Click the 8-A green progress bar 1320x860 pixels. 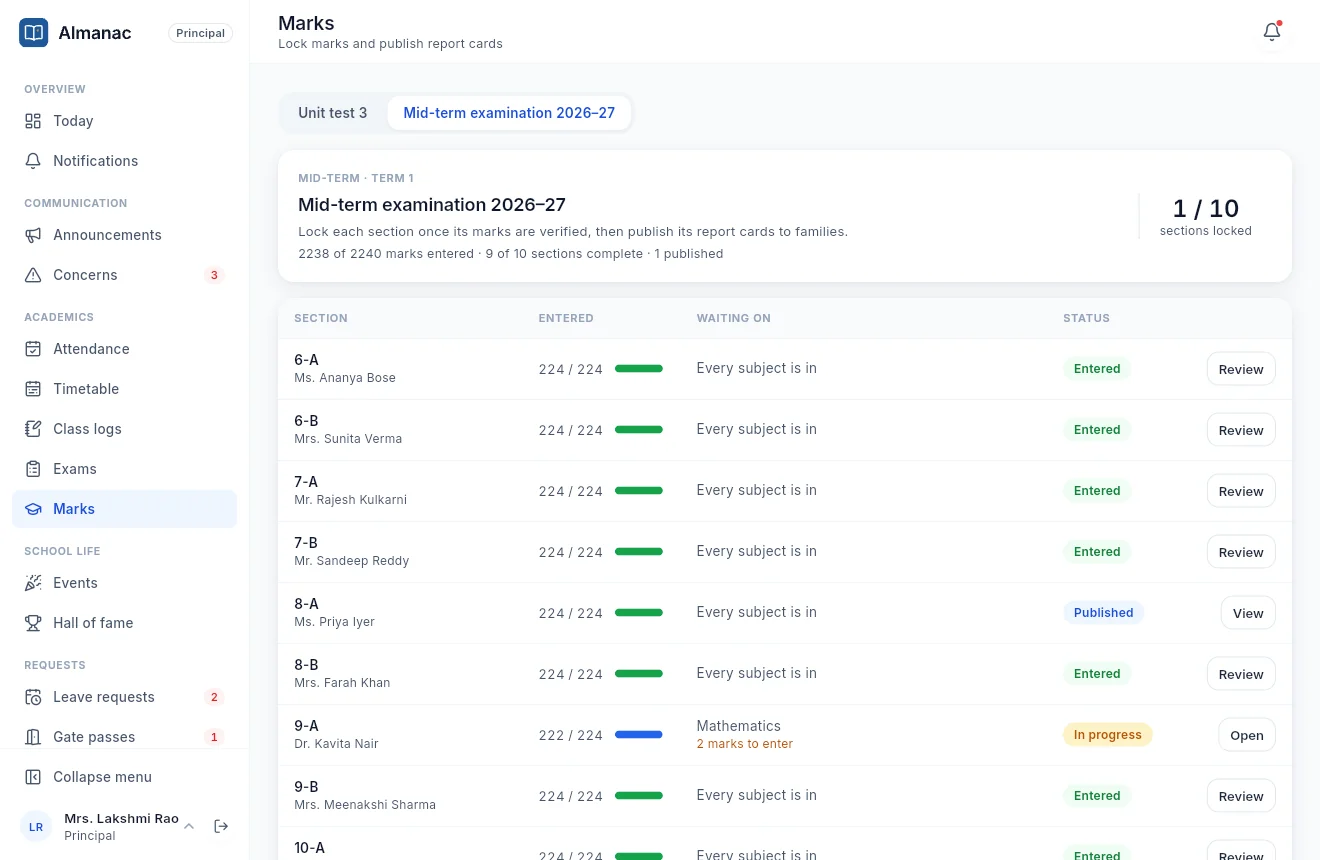tap(639, 613)
